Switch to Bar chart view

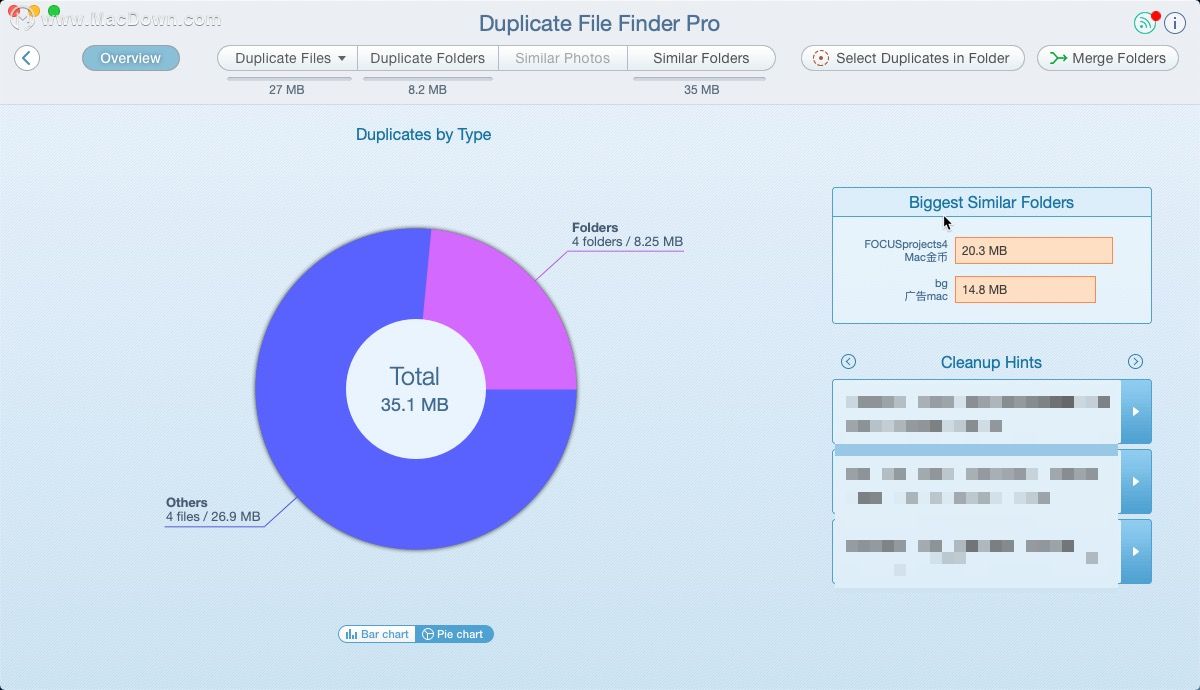click(377, 634)
